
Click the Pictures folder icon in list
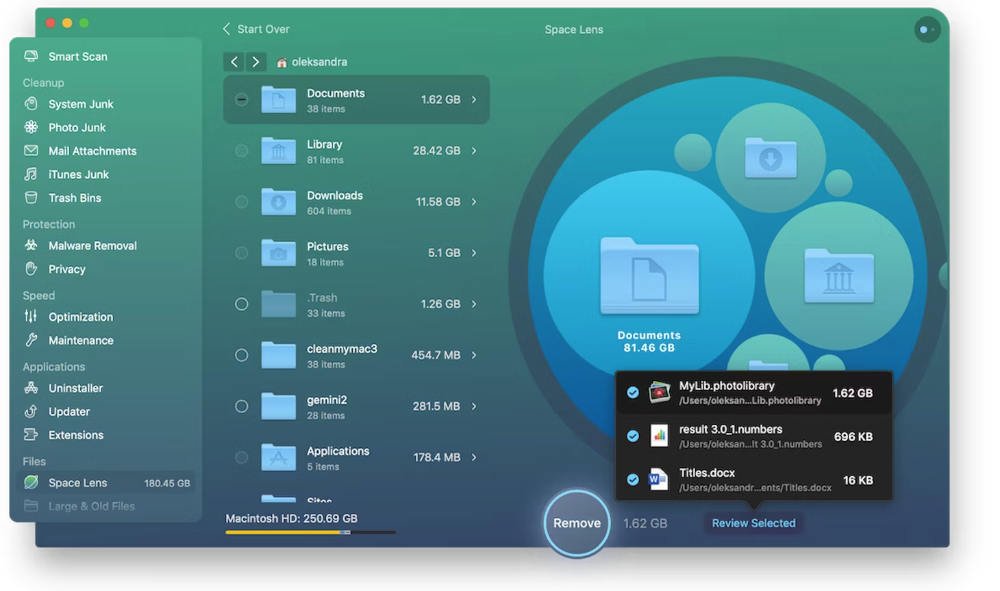coord(278,252)
